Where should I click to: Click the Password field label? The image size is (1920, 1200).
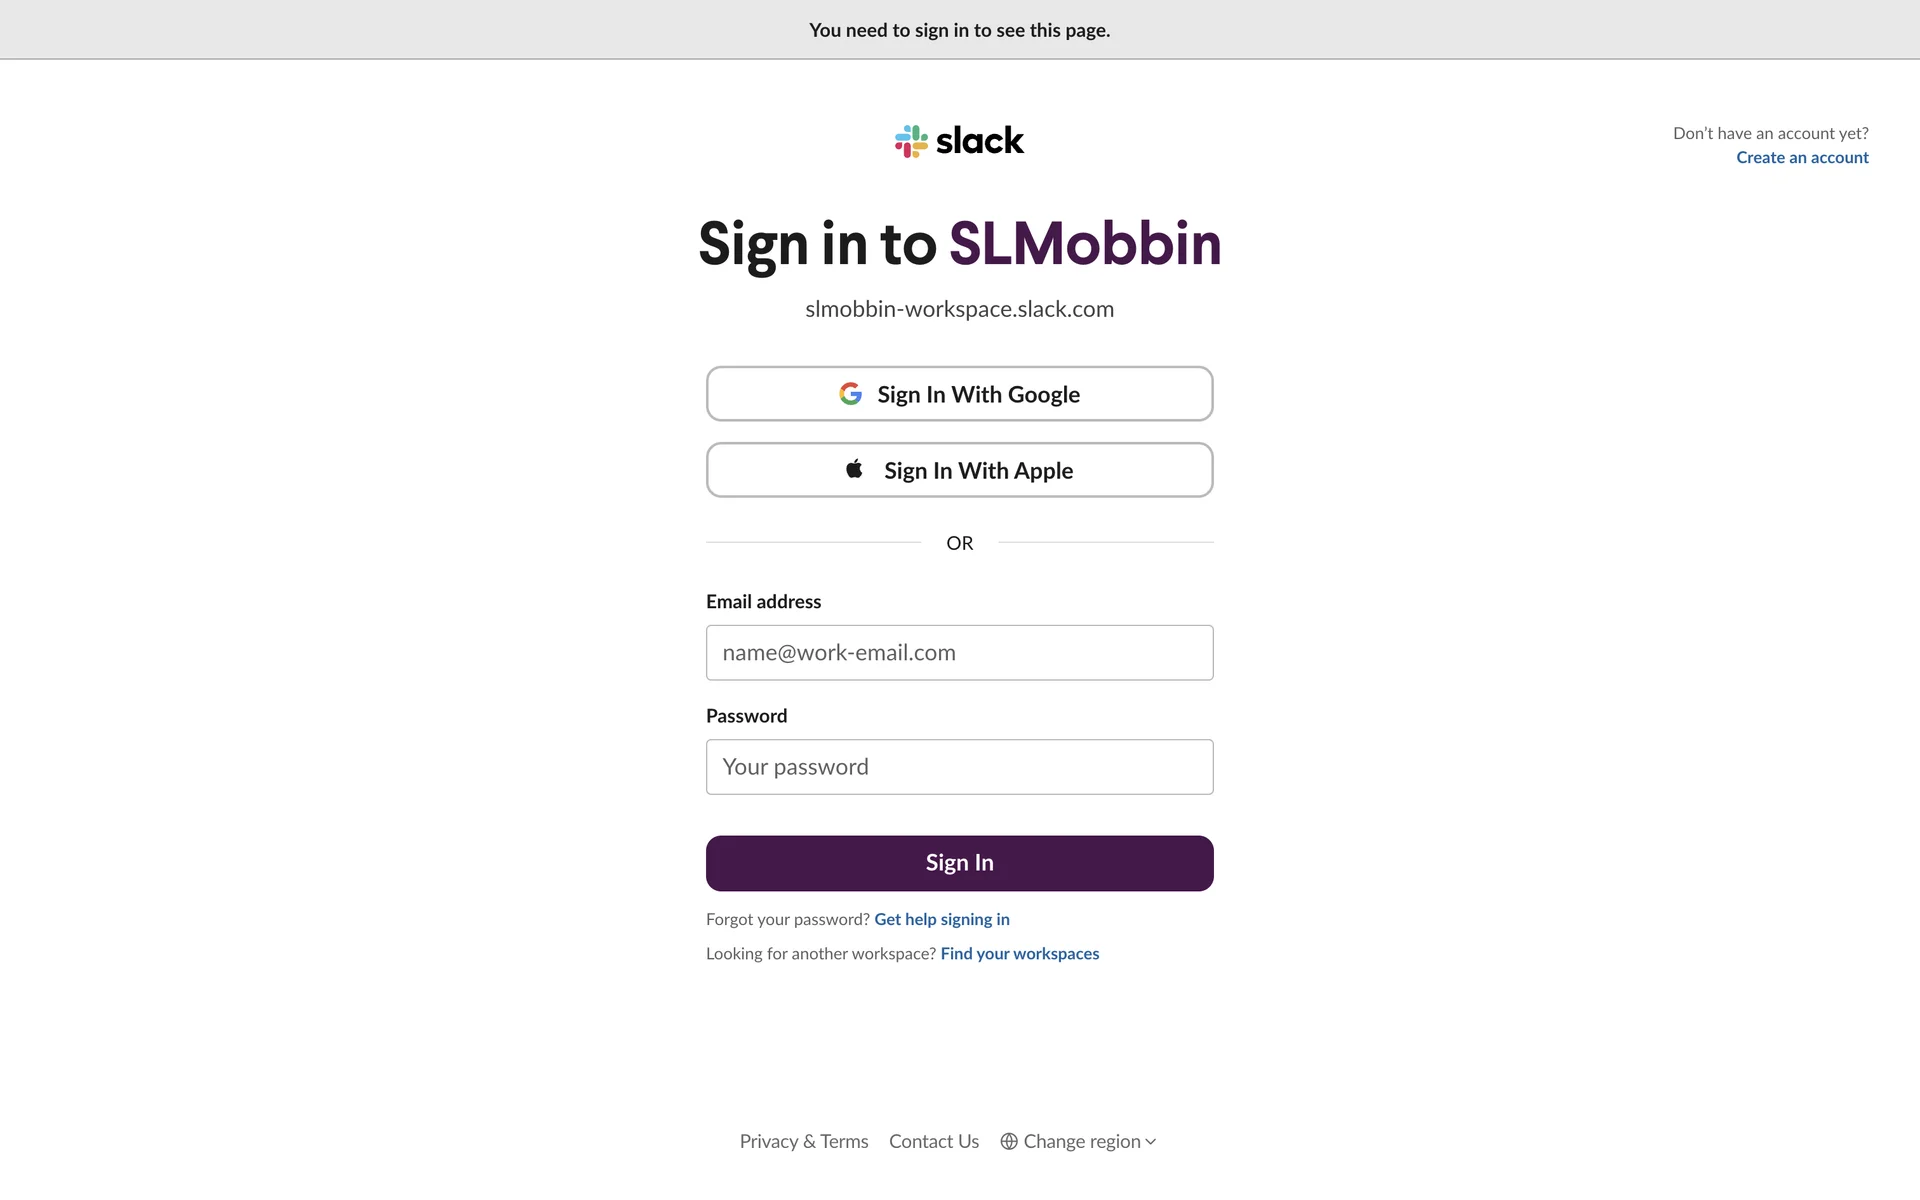(746, 716)
